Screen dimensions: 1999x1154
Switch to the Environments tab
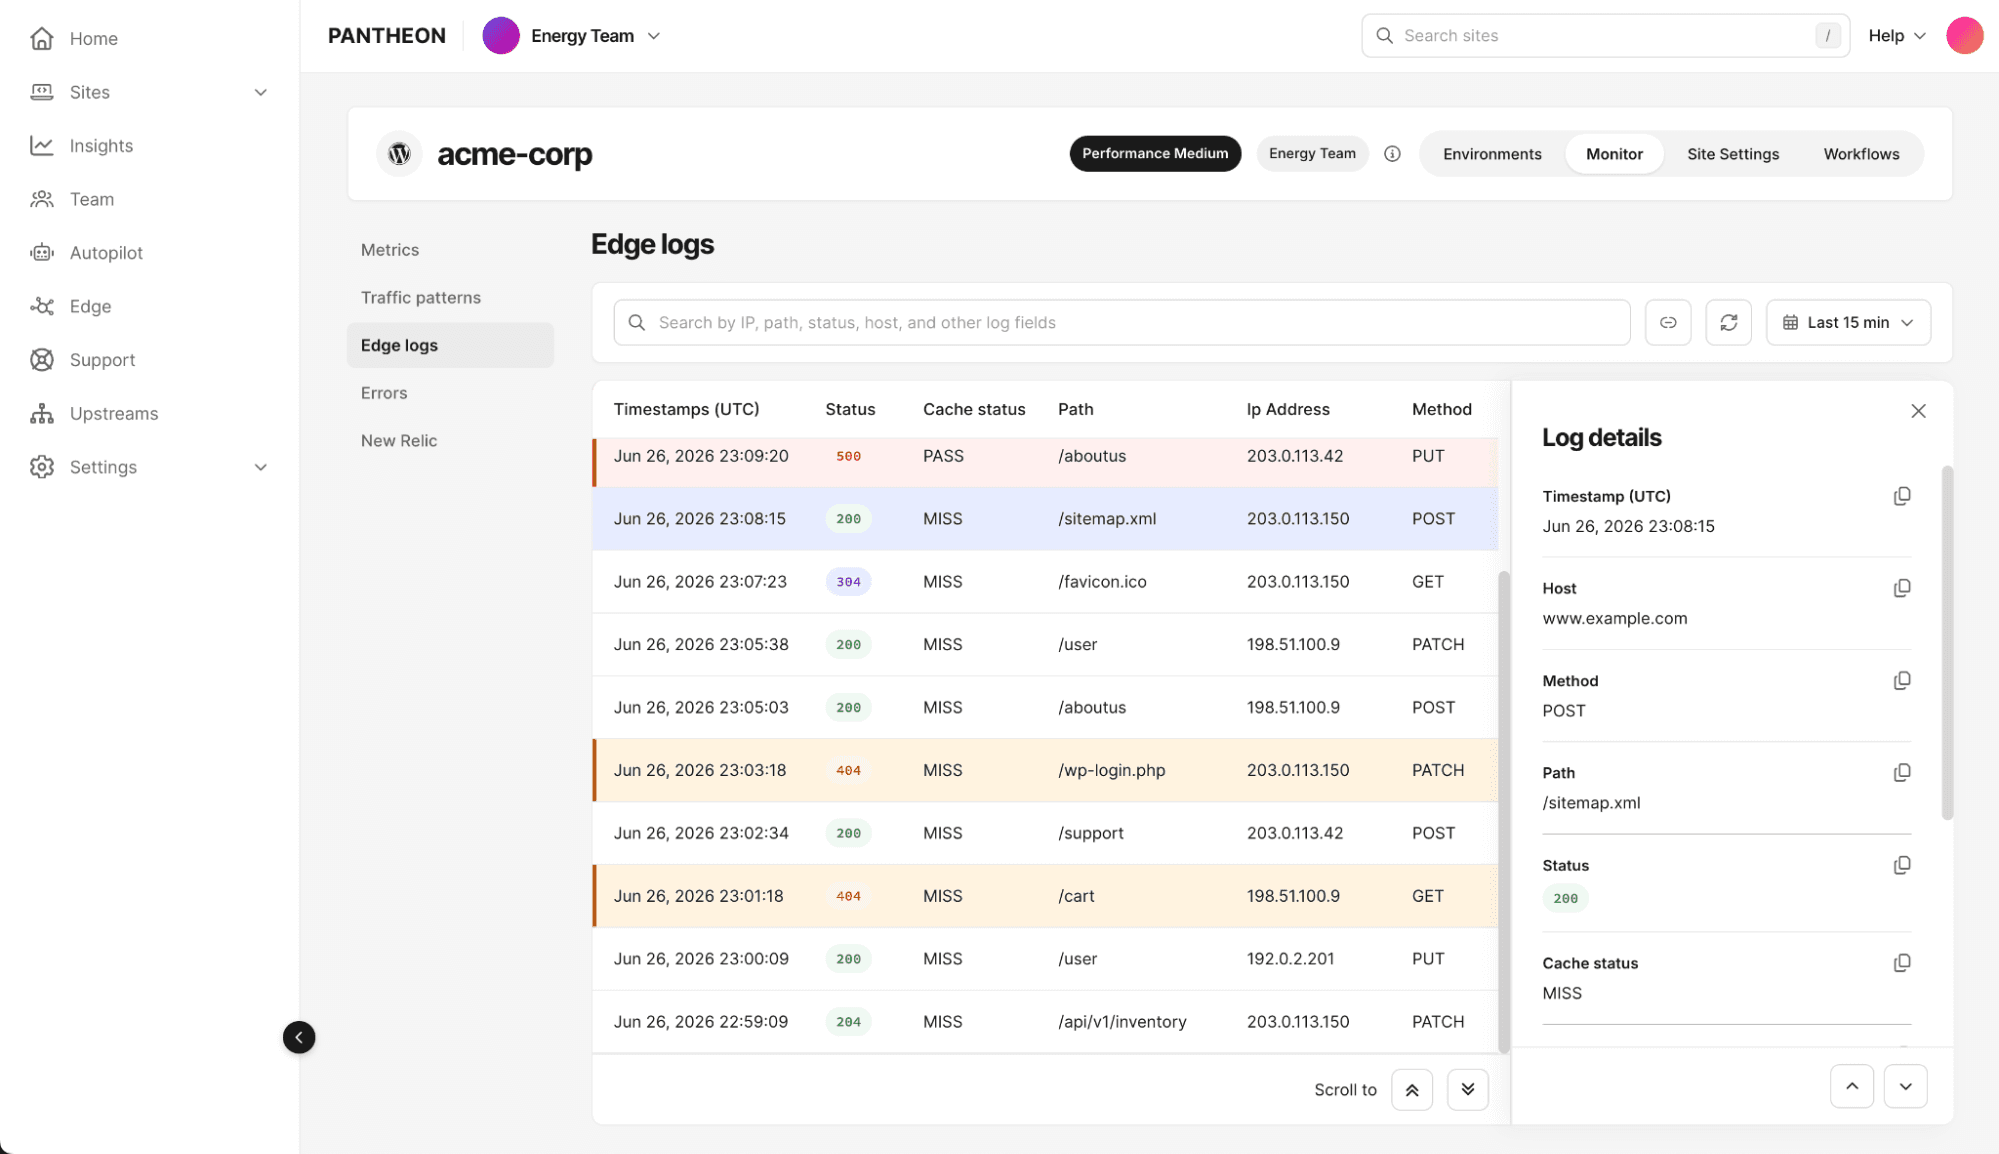(1492, 154)
